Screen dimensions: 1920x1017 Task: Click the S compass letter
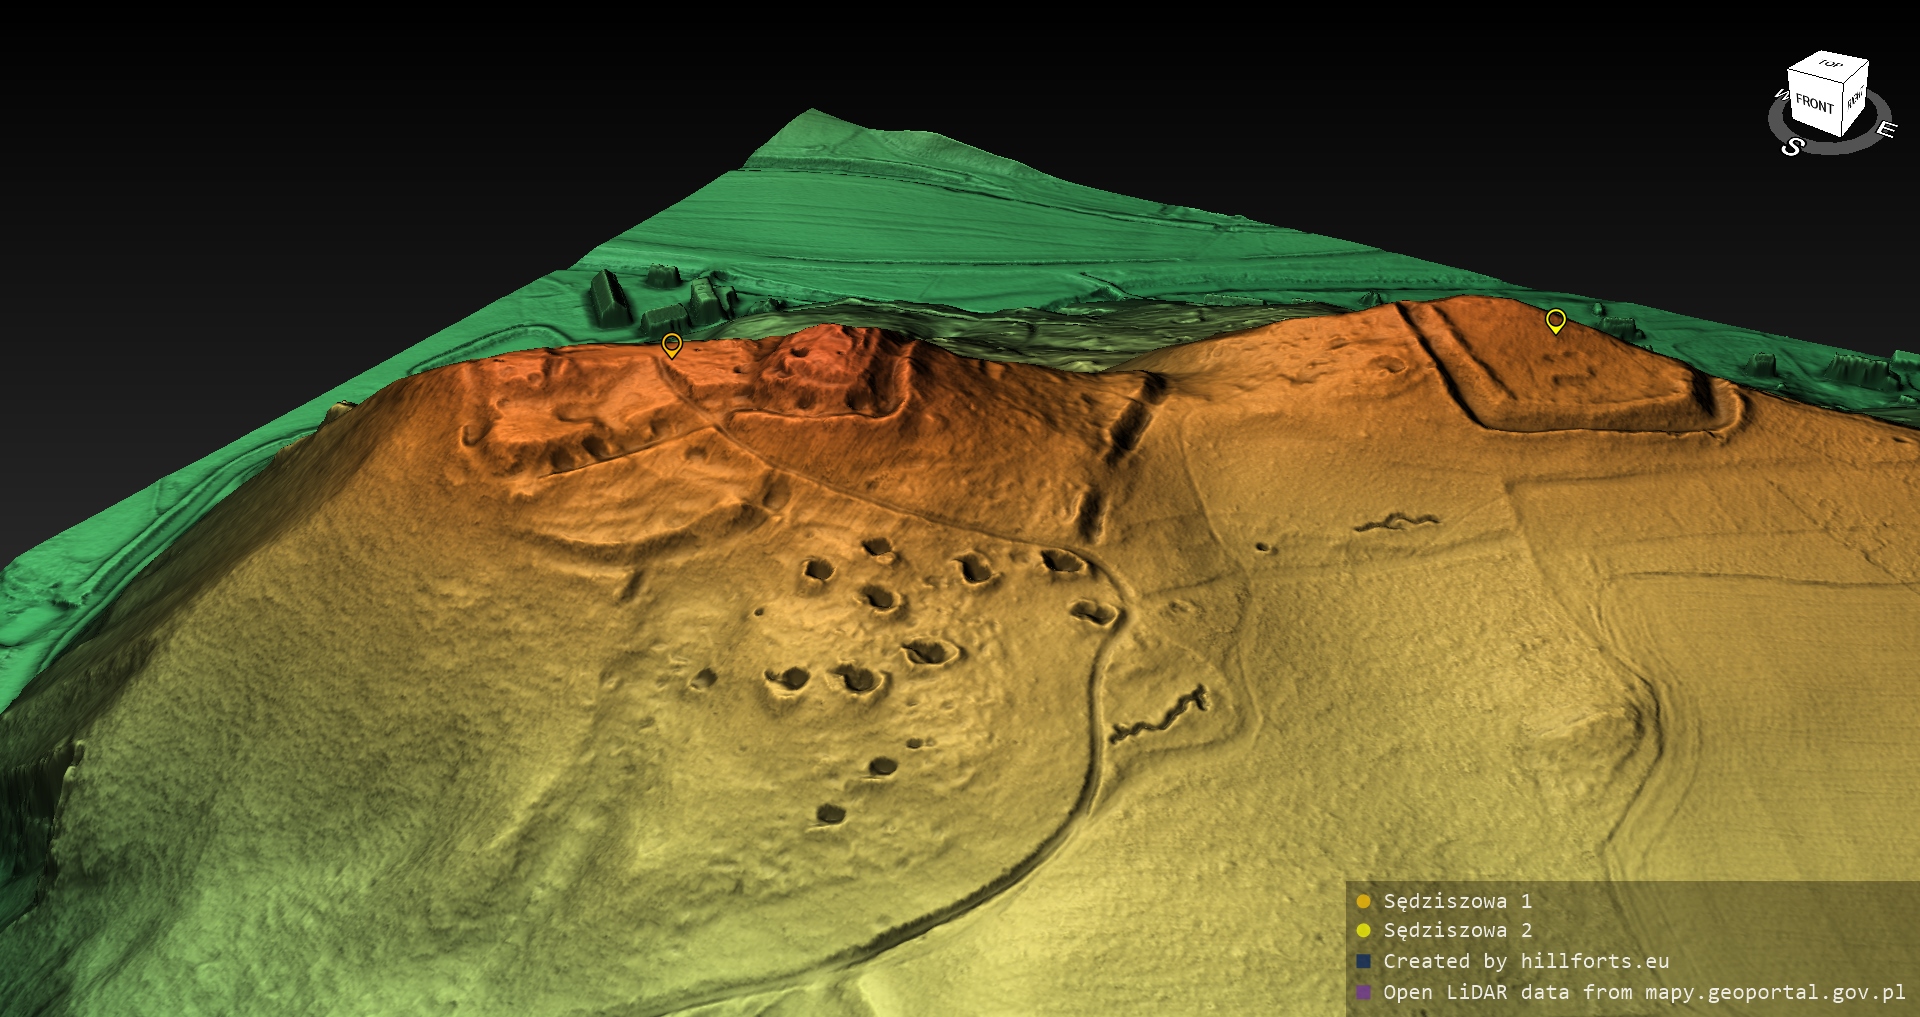point(1792,147)
